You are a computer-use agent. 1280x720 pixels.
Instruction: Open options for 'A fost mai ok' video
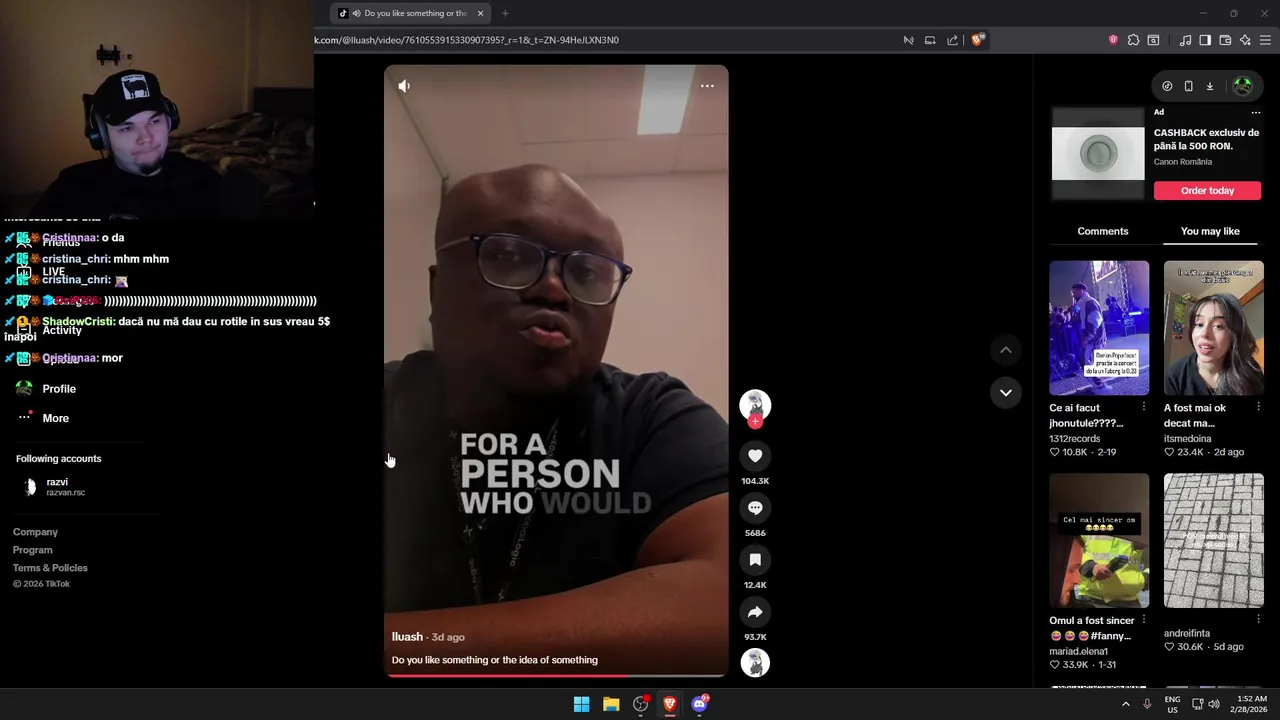coord(1258,407)
